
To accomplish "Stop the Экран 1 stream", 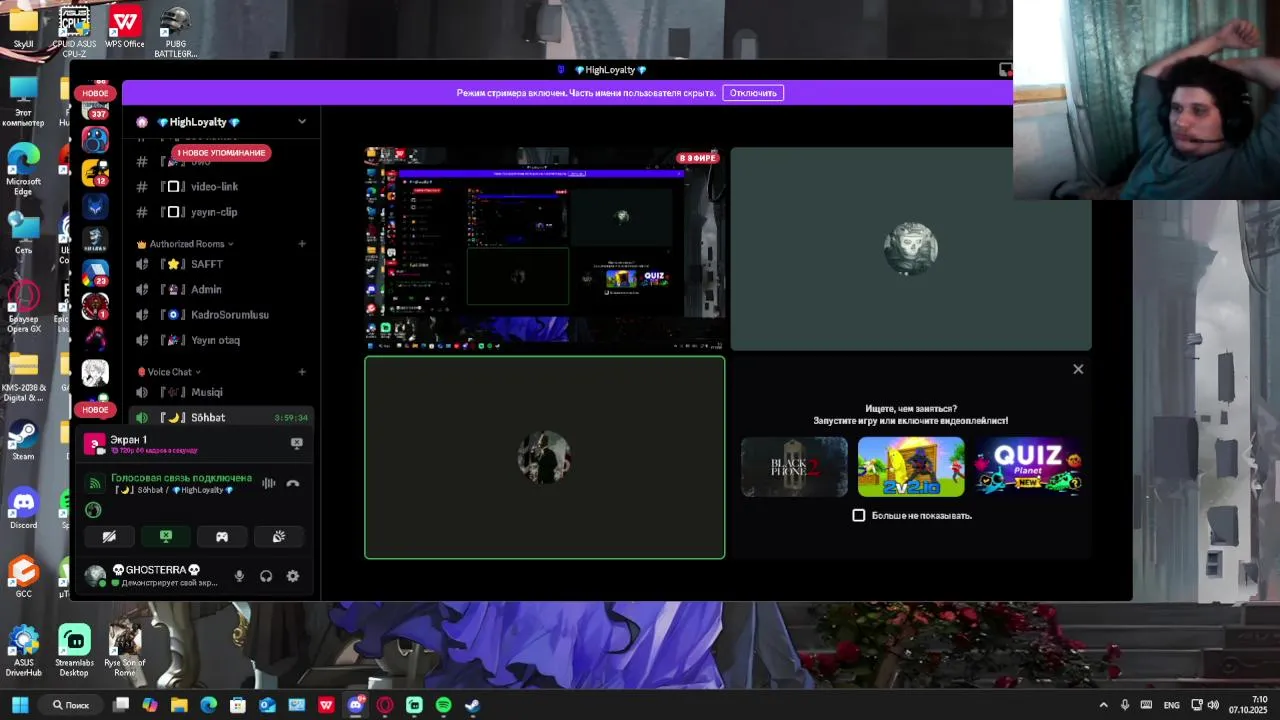I will [x=296, y=443].
